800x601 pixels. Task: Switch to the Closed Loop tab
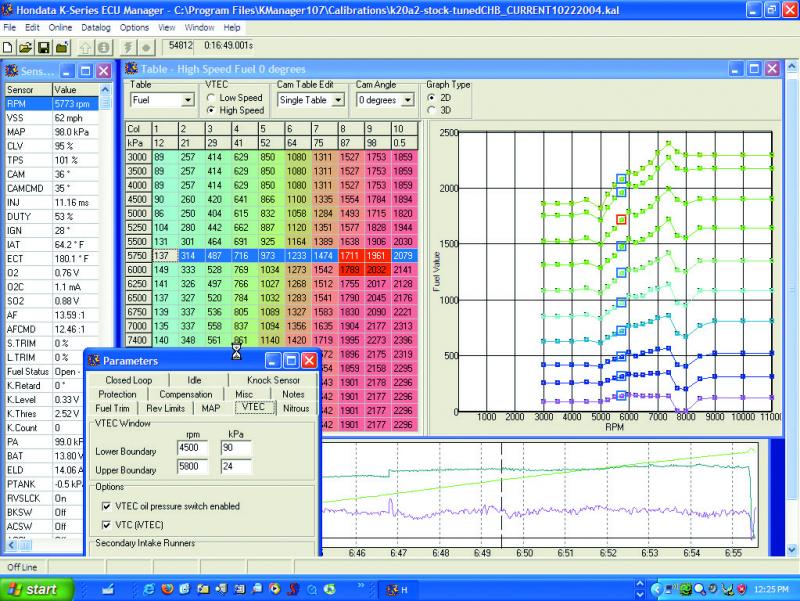[129, 380]
